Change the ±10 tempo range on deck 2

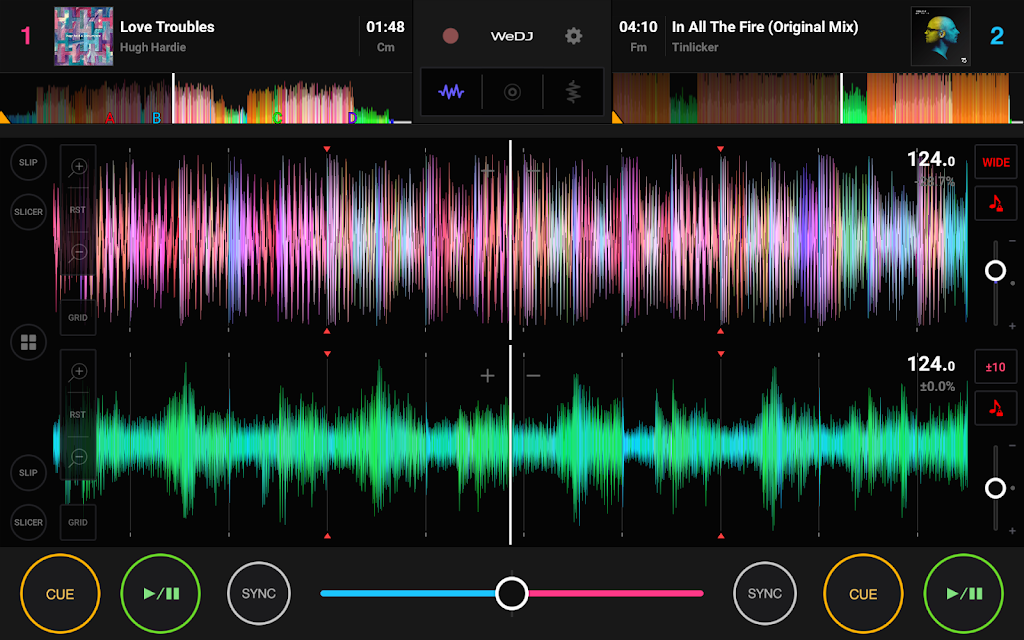pyautogui.click(x=995, y=367)
